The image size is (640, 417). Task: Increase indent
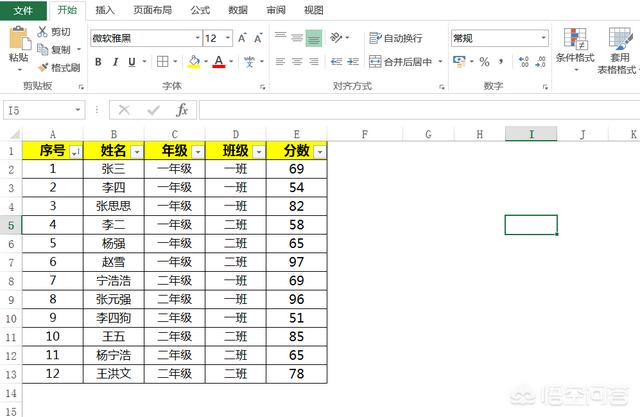353,62
